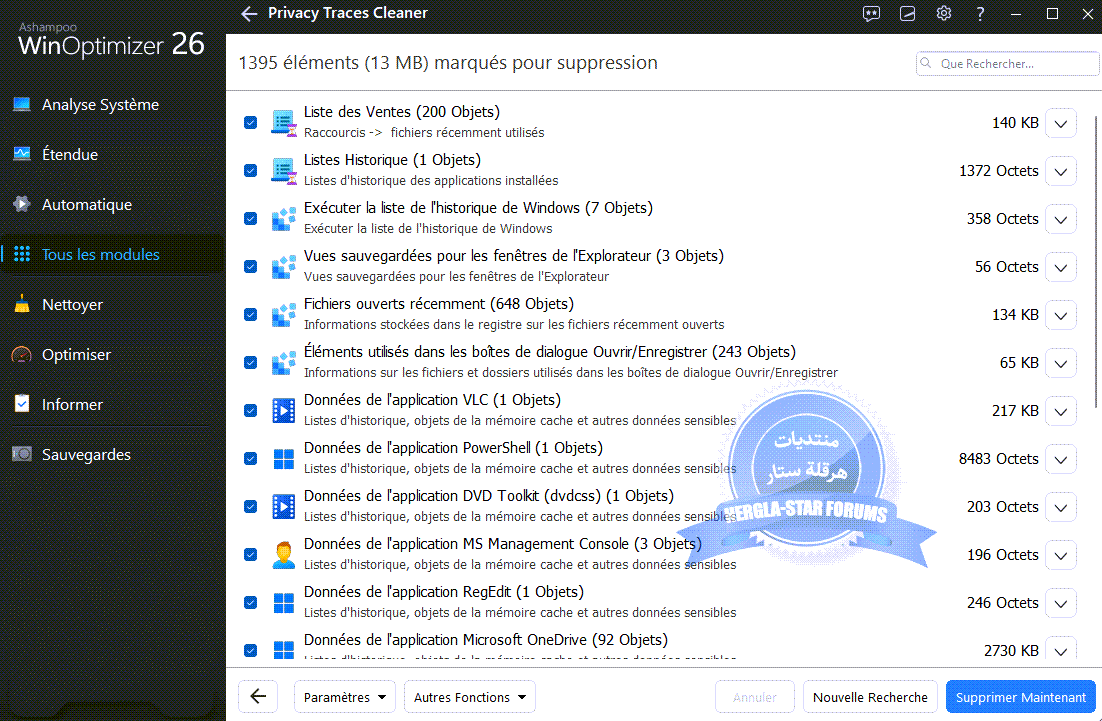This screenshot has width=1102, height=721.
Task: Click the Annuler button
Action: click(x=754, y=697)
